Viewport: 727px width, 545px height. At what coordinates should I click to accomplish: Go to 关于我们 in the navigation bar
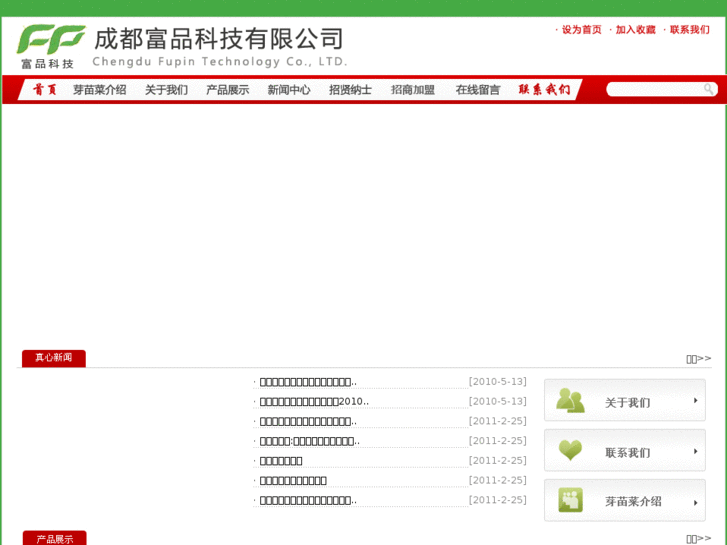pos(166,90)
